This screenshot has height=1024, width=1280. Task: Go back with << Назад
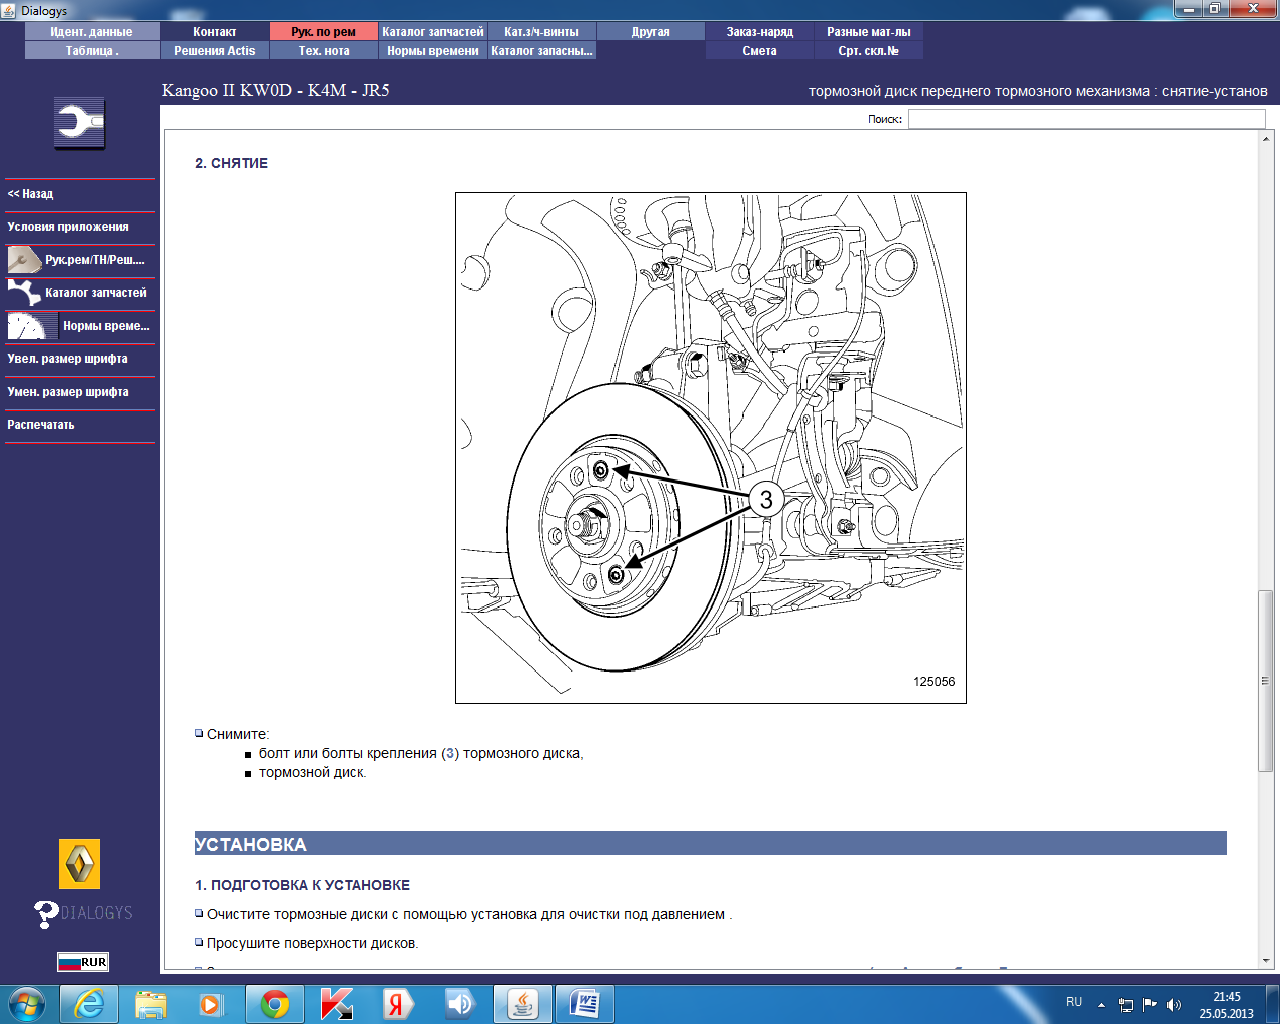[80, 194]
